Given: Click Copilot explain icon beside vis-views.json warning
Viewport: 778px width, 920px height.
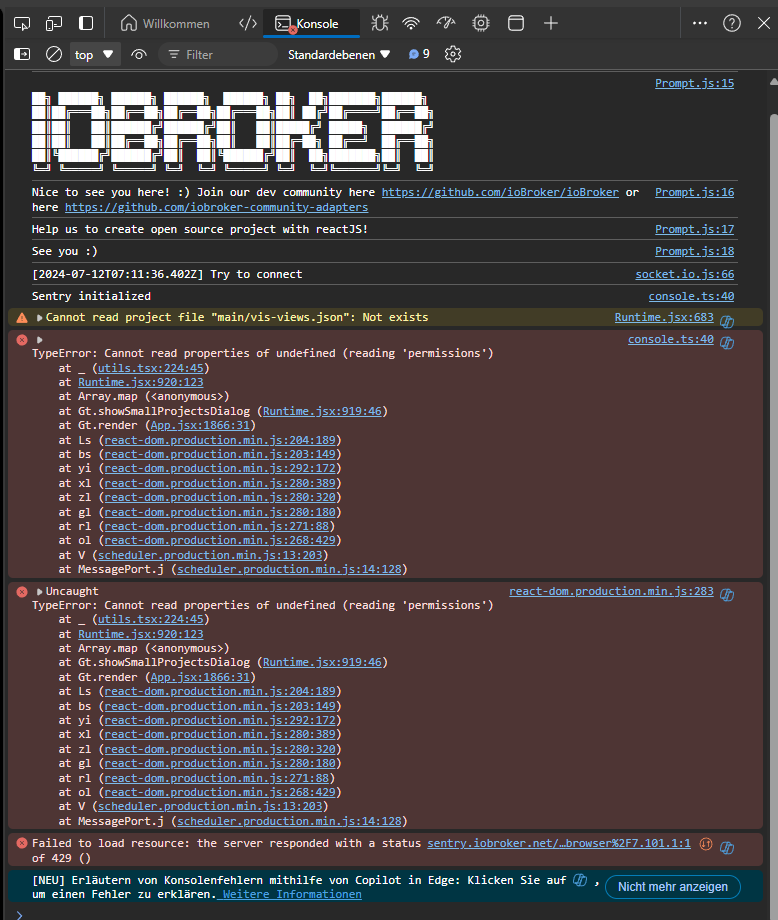Looking at the screenshot, I should [728, 319].
